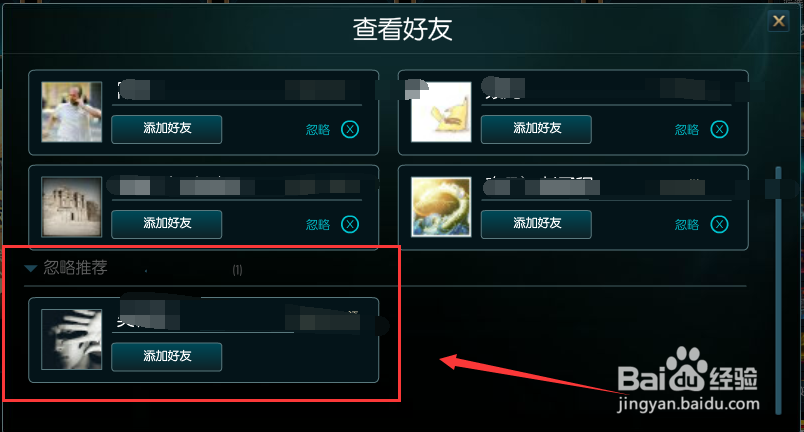
Task: Open the black-and-white hand avatar thumbnail
Action: (x=72, y=339)
